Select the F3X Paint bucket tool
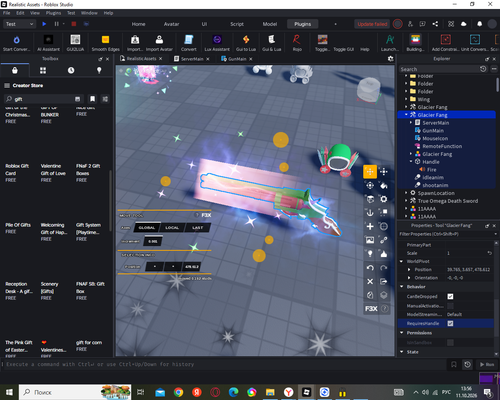 (384, 185)
